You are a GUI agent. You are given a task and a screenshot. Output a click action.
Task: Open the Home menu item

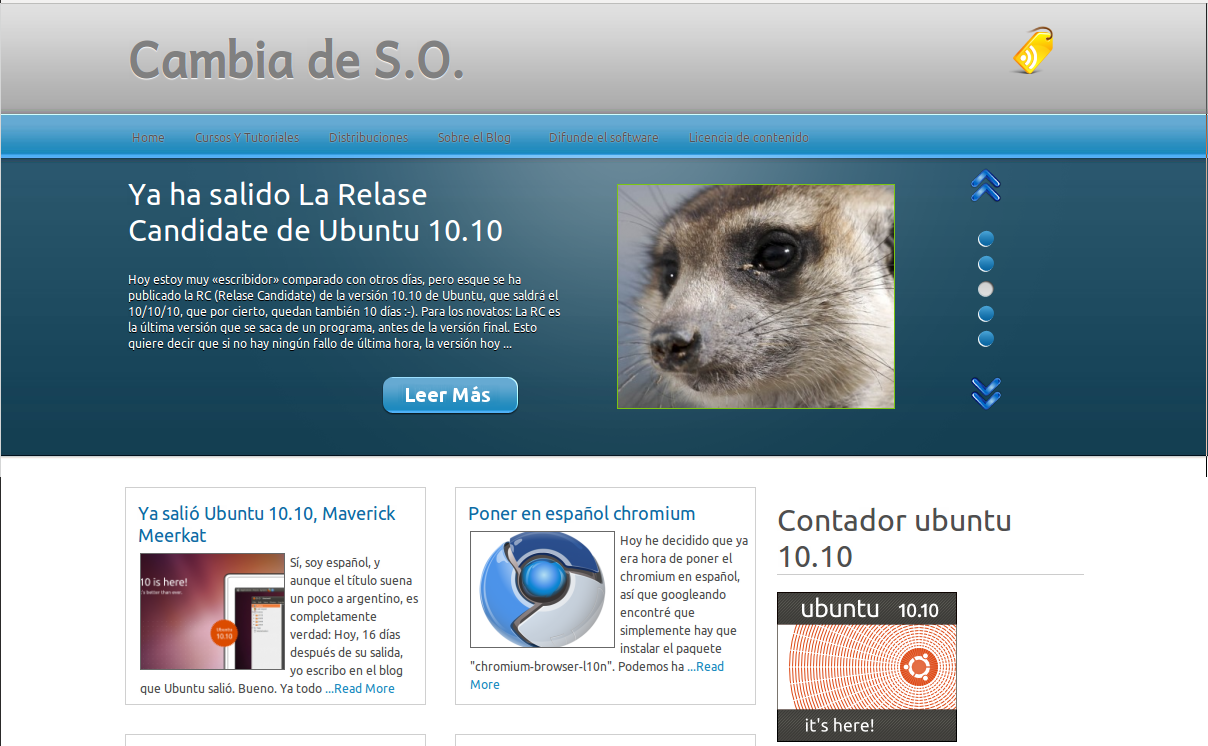click(x=148, y=137)
